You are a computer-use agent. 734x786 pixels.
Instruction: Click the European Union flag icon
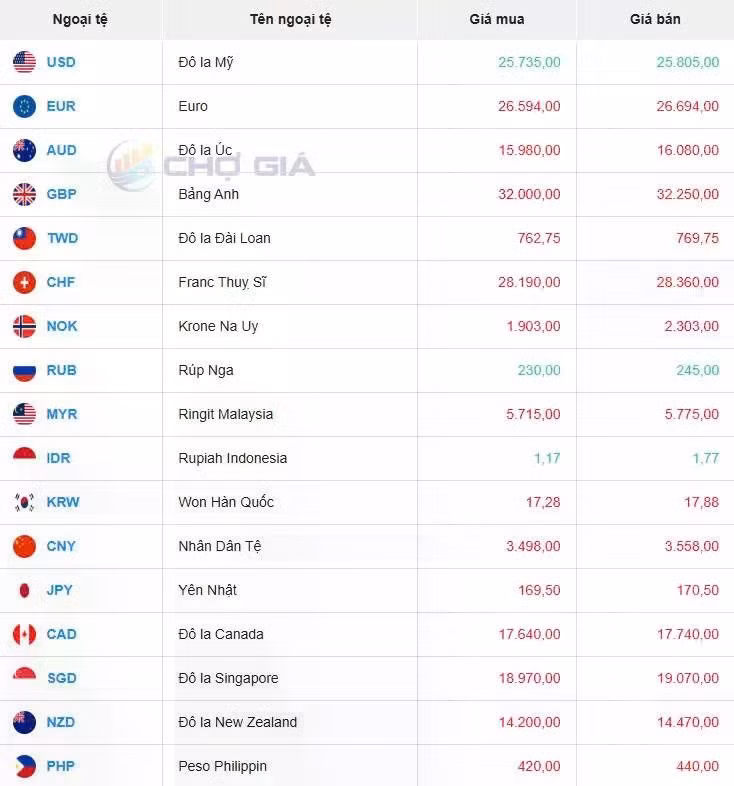tap(24, 106)
